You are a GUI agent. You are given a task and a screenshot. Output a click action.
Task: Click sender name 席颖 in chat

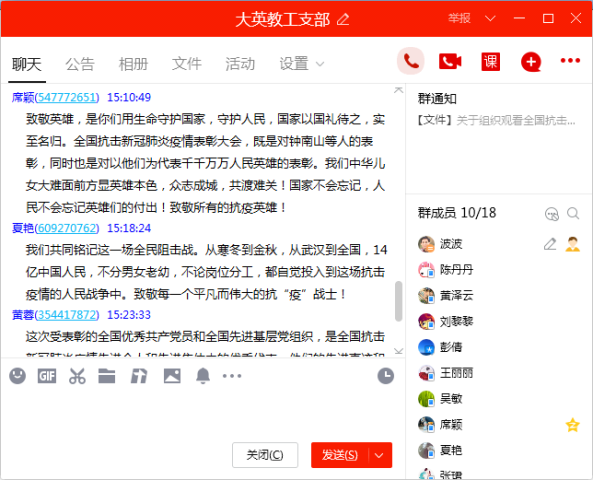tap(23, 97)
